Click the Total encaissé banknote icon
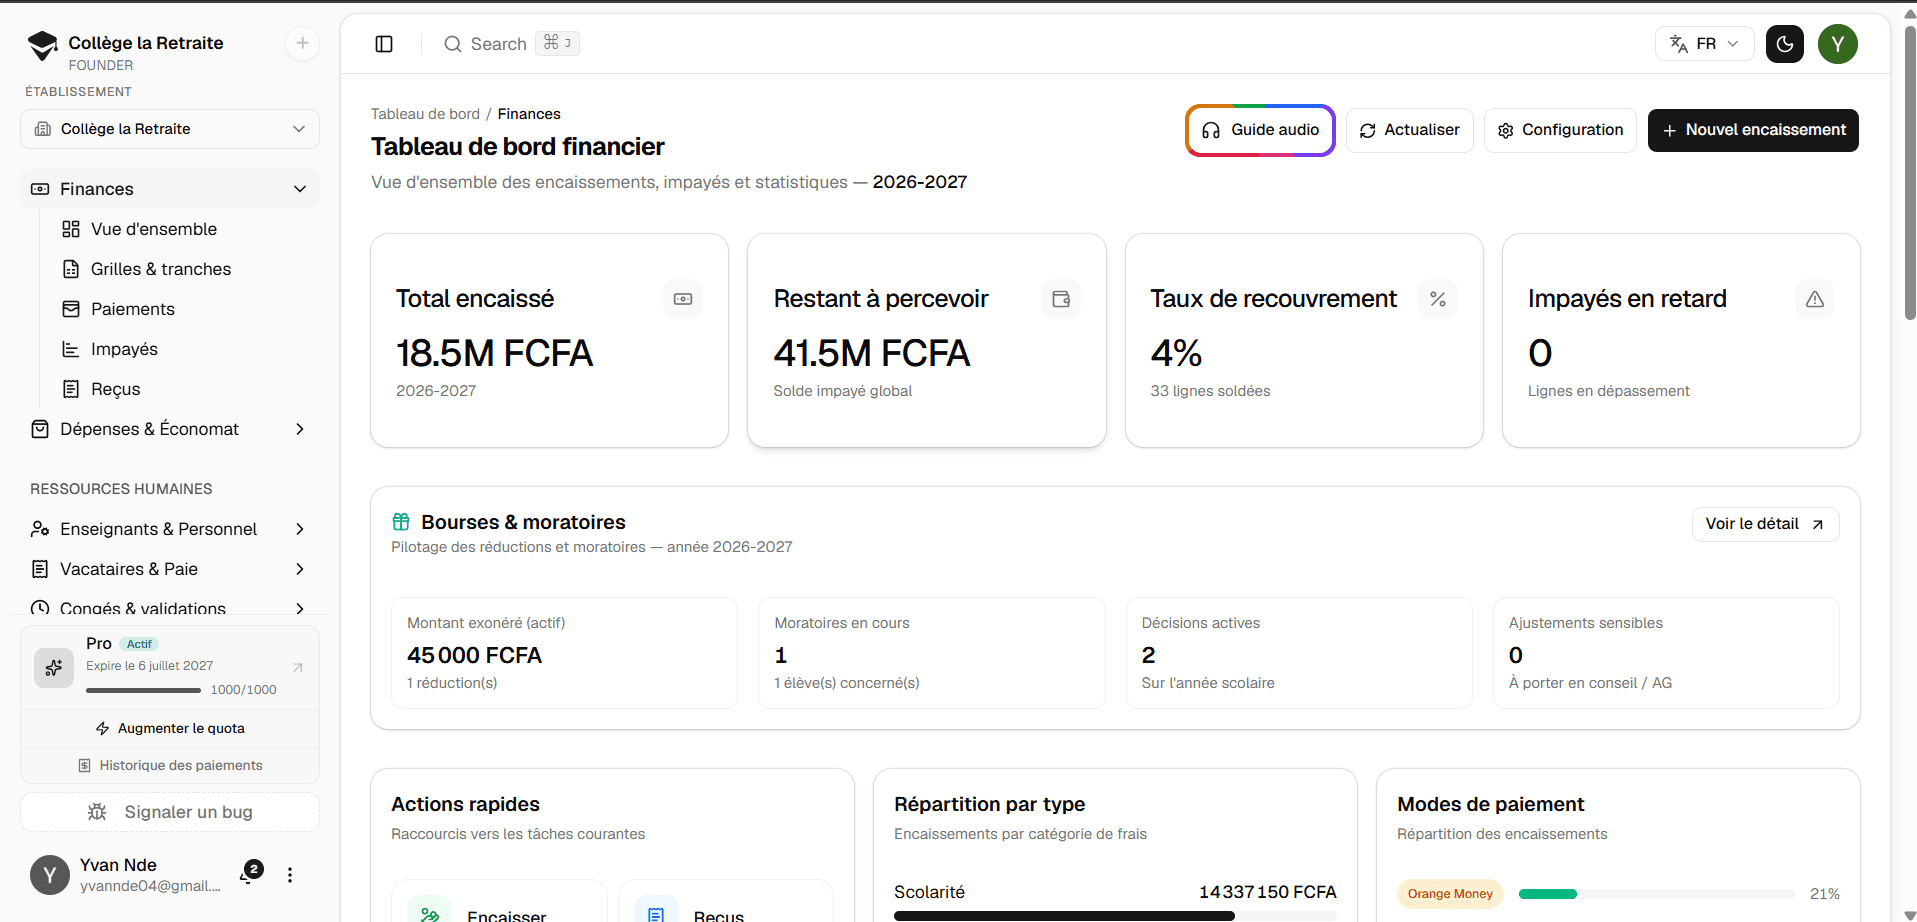This screenshot has height=922, width=1917. tap(683, 299)
